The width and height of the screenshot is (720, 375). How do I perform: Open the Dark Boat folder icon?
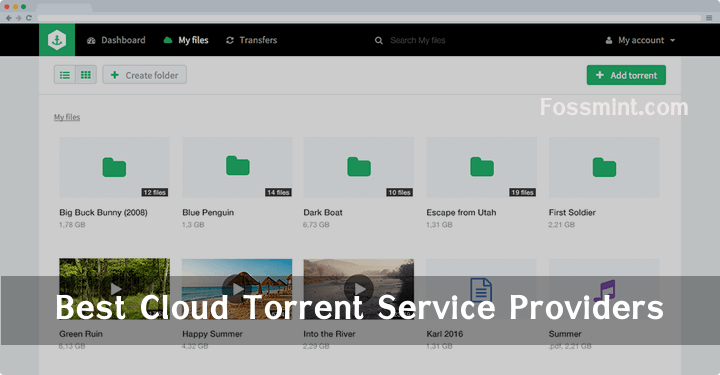[359, 167]
